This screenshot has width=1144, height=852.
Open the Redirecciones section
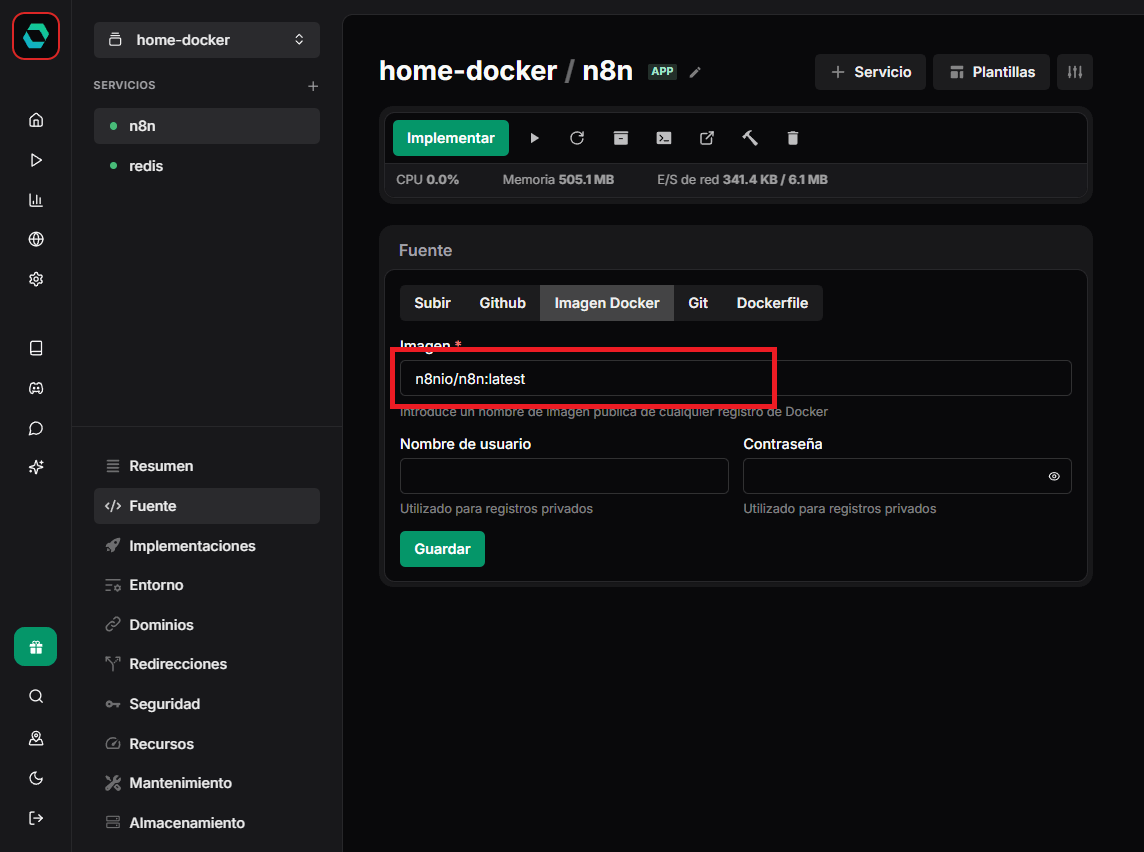(x=206, y=665)
